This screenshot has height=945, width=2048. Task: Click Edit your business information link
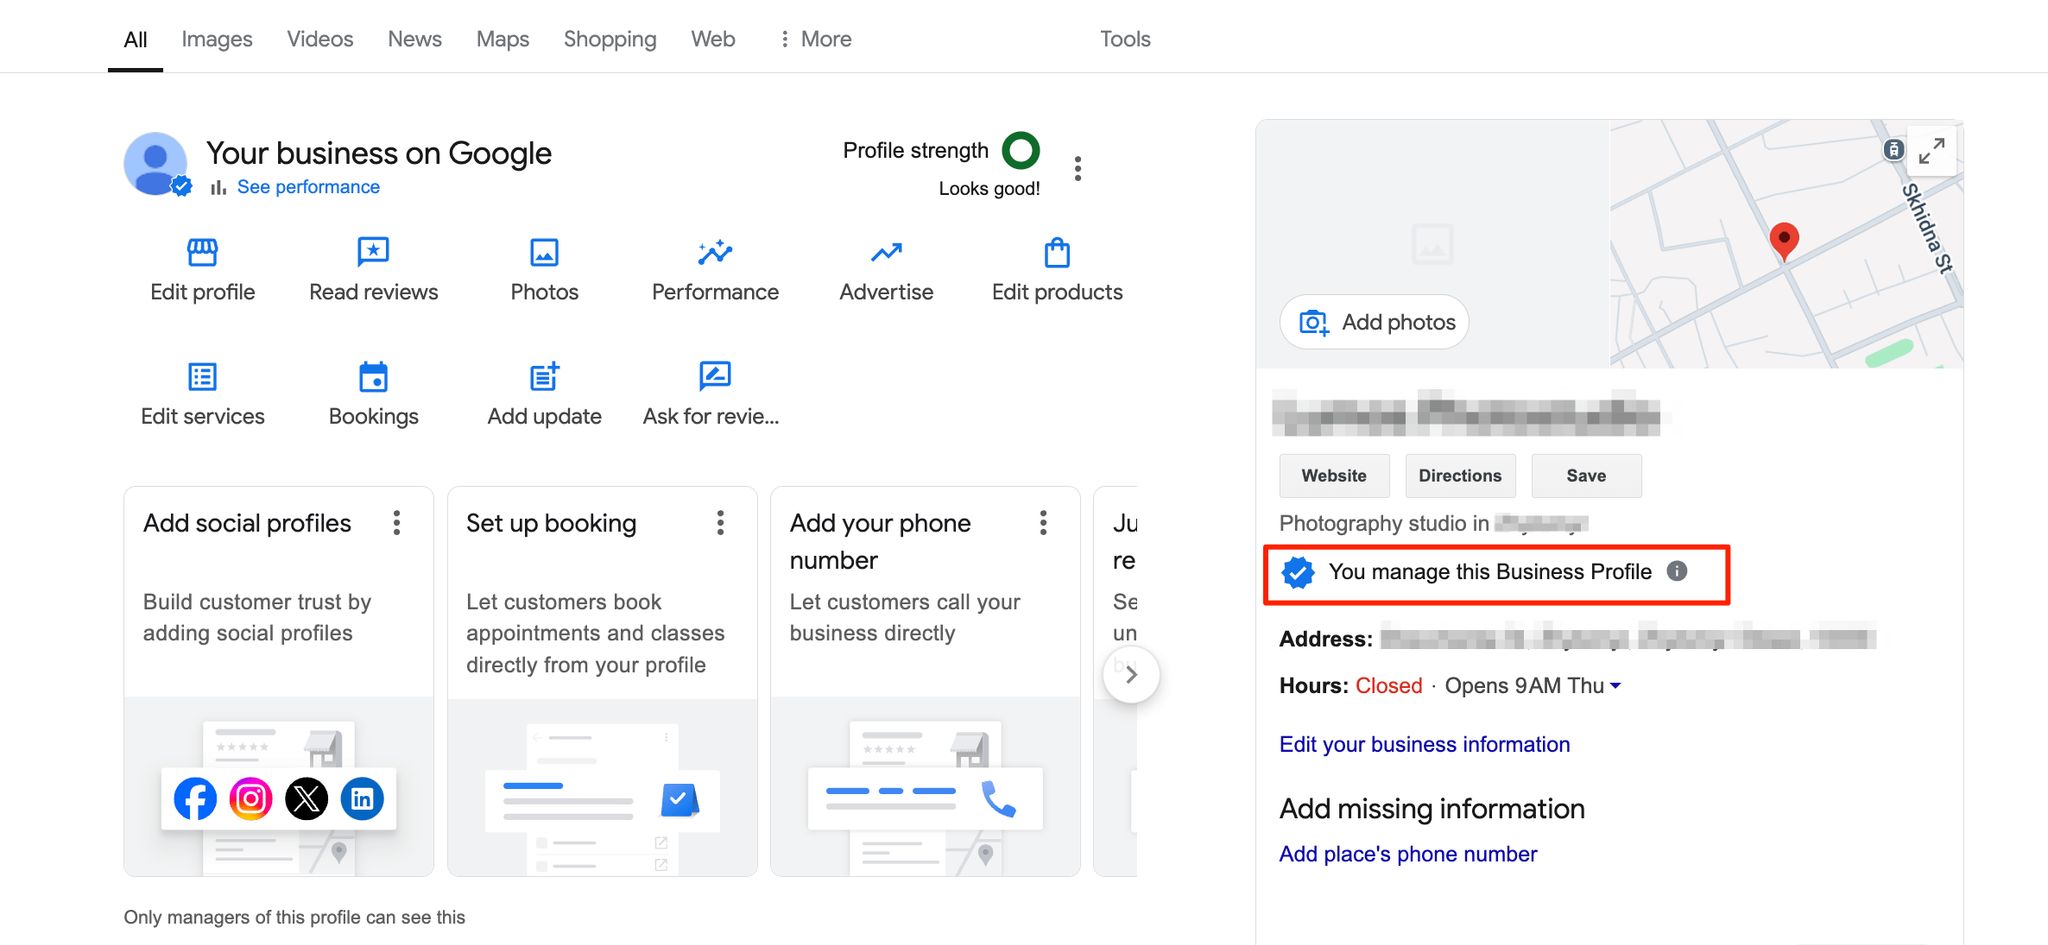point(1424,744)
